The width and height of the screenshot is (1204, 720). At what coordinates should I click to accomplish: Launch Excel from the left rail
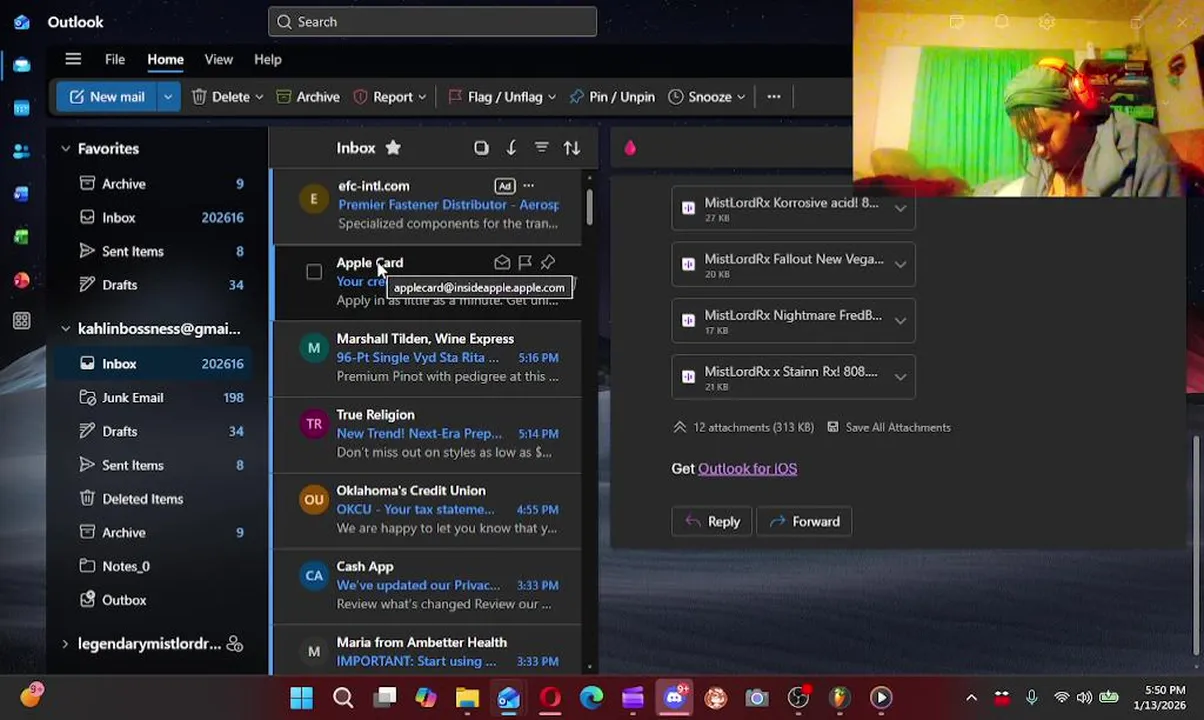click(22, 237)
